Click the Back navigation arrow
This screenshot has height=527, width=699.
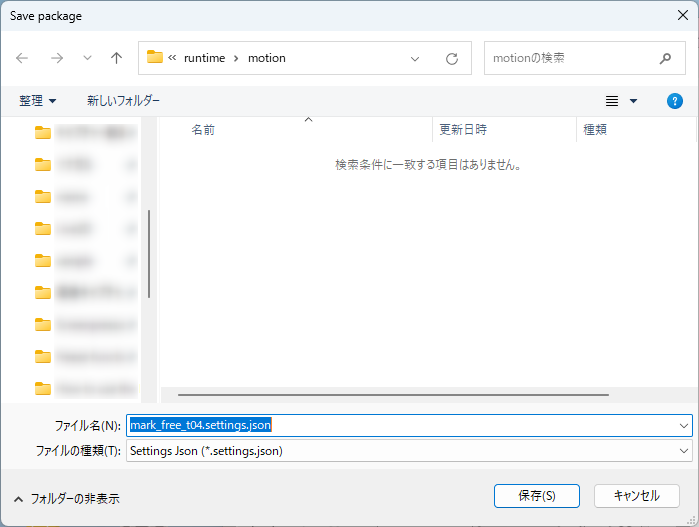pos(23,58)
